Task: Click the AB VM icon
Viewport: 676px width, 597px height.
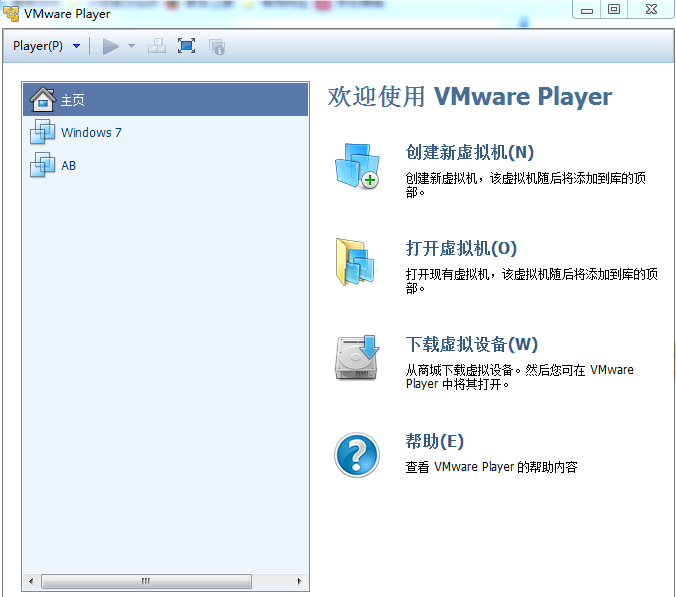Action: 43,166
